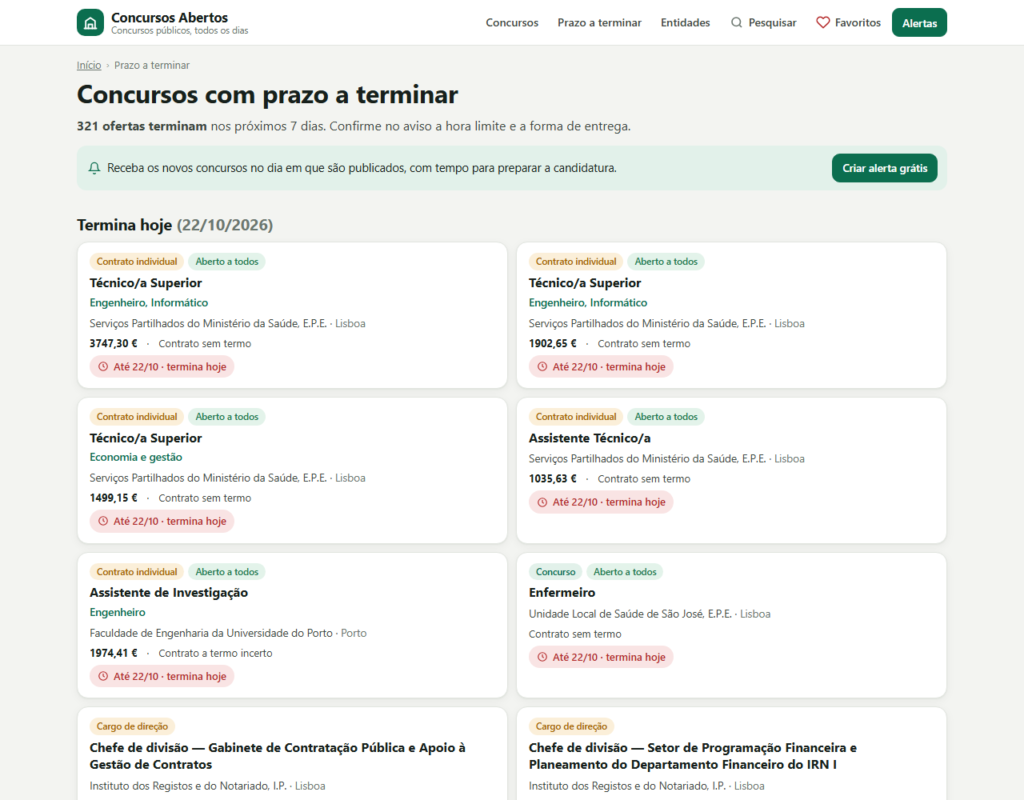This screenshot has width=1024, height=800.
Task: Click Contrato individual tag on 3747,30 € card
Action: [x=136, y=262]
